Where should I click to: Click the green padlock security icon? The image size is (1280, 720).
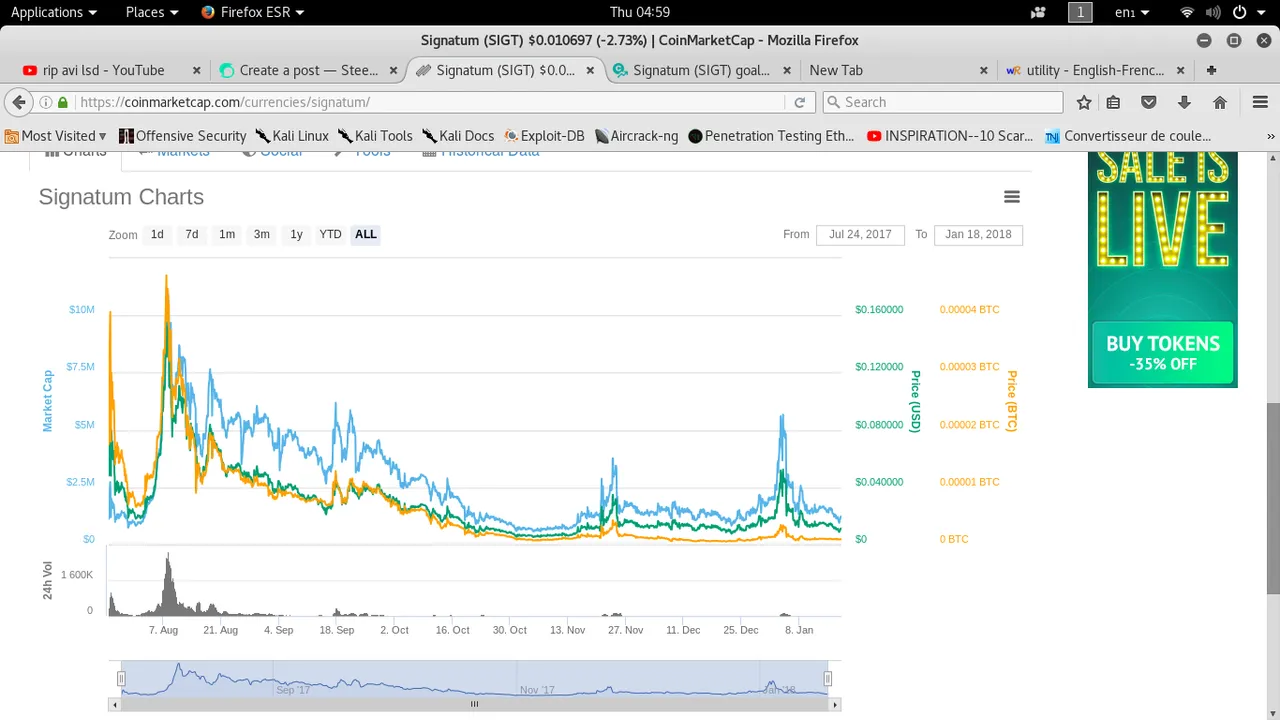(63, 102)
